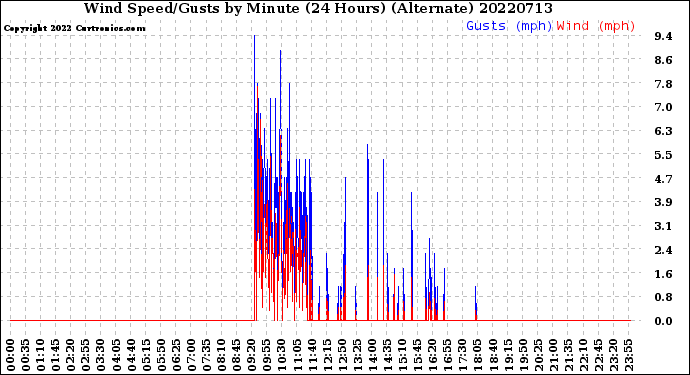
Task: Click the 17:30 time axis label
Action: [x=462, y=355]
